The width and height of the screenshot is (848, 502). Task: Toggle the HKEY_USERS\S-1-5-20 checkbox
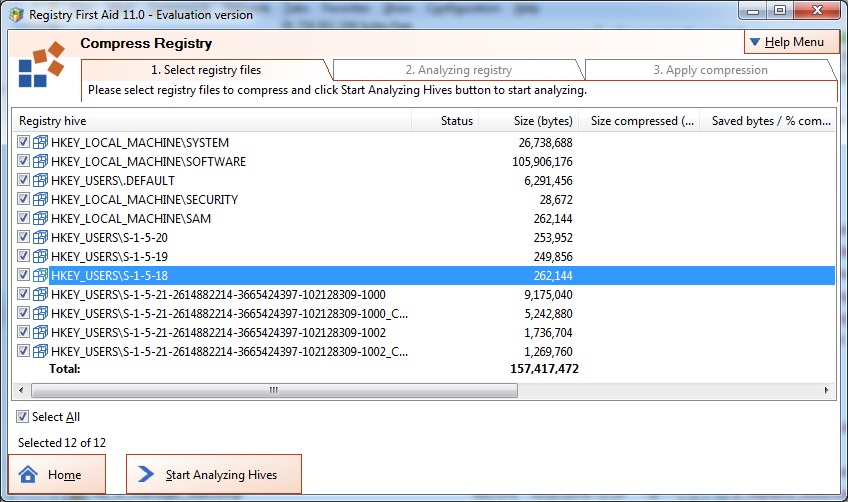tap(23, 236)
